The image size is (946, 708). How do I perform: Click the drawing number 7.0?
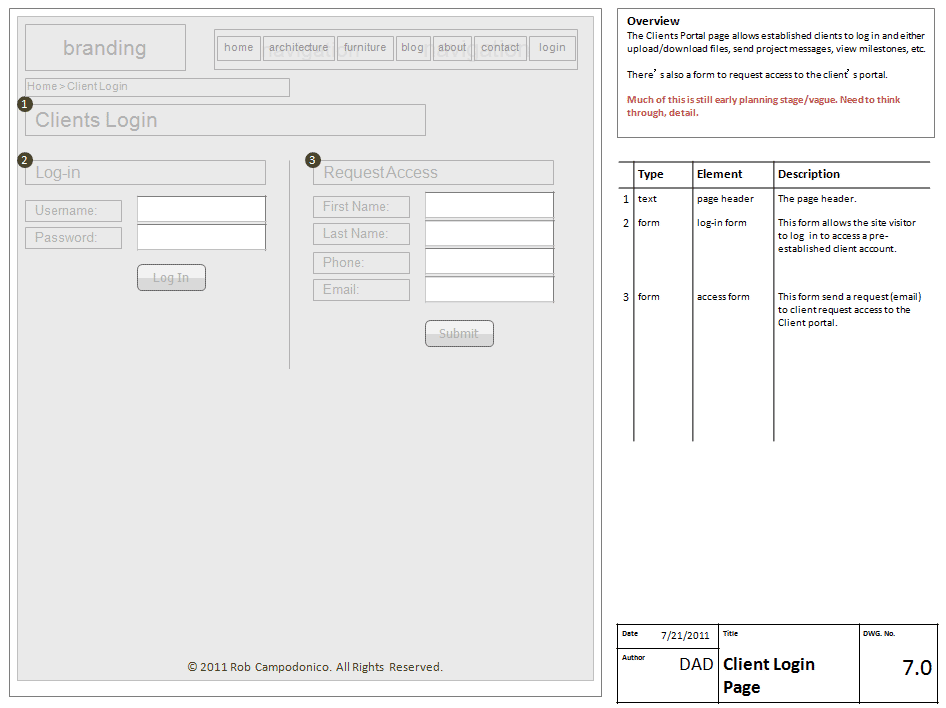point(917,668)
